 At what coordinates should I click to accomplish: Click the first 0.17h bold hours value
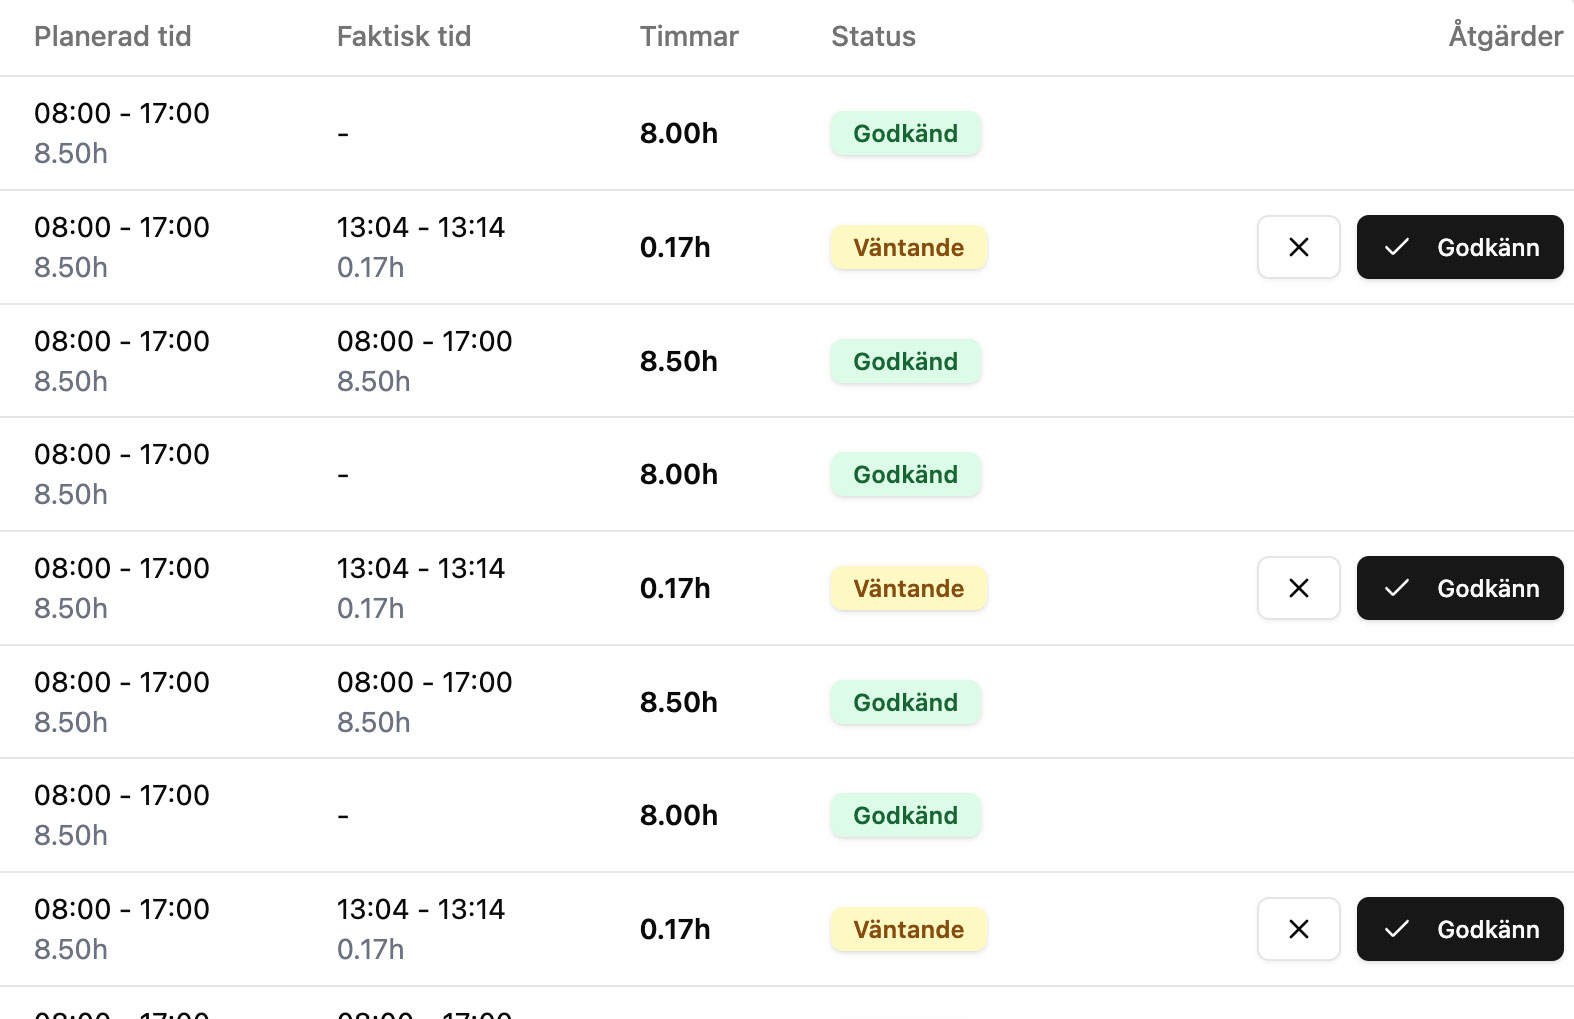675,247
